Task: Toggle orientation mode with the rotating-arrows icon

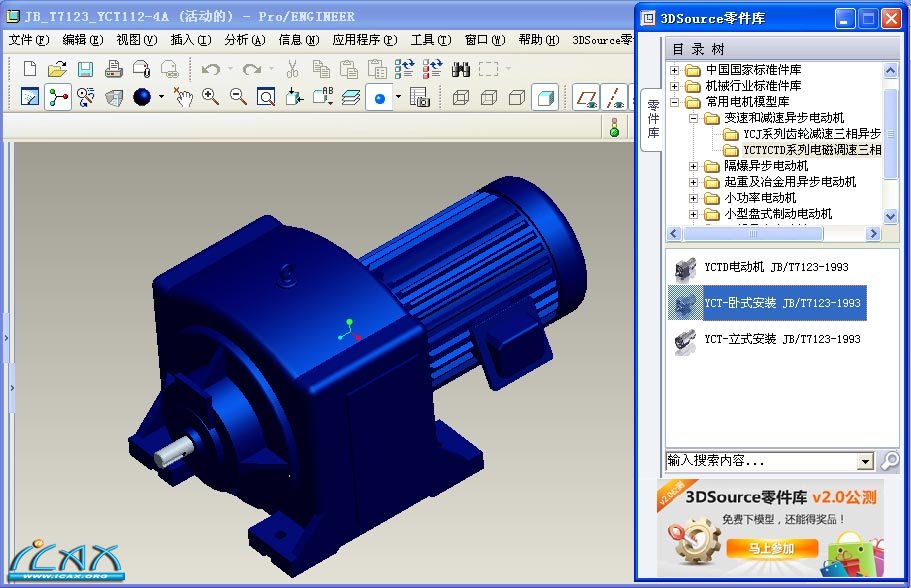Action: (x=85, y=96)
